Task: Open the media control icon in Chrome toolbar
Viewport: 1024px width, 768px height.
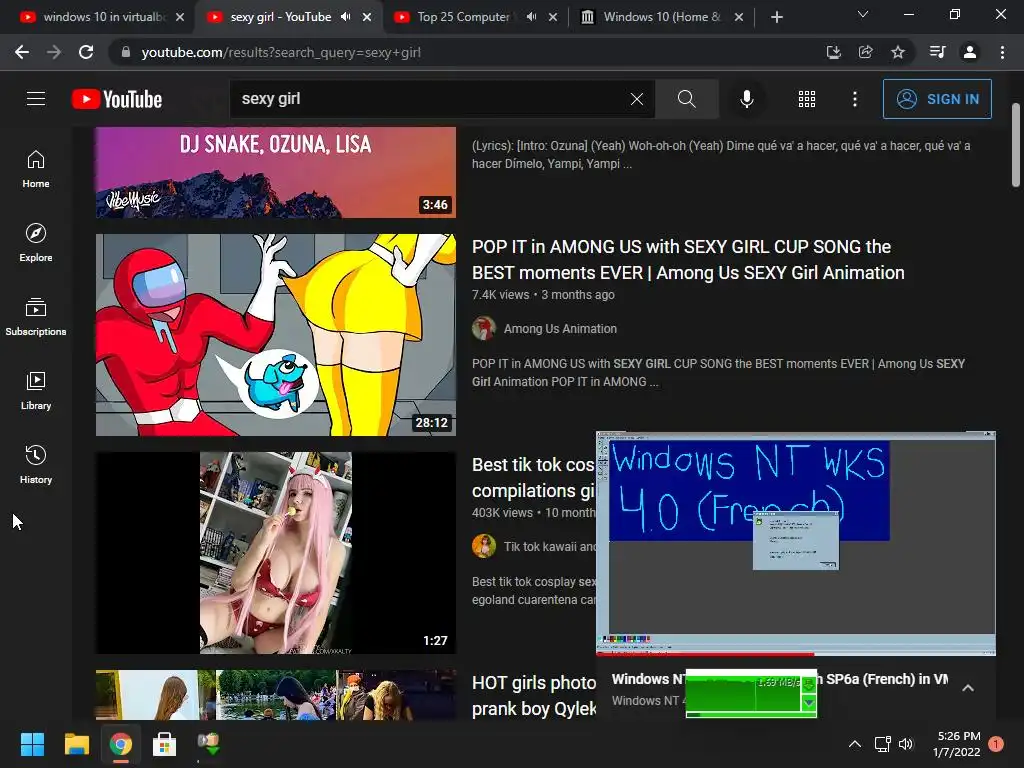Action: (x=937, y=52)
